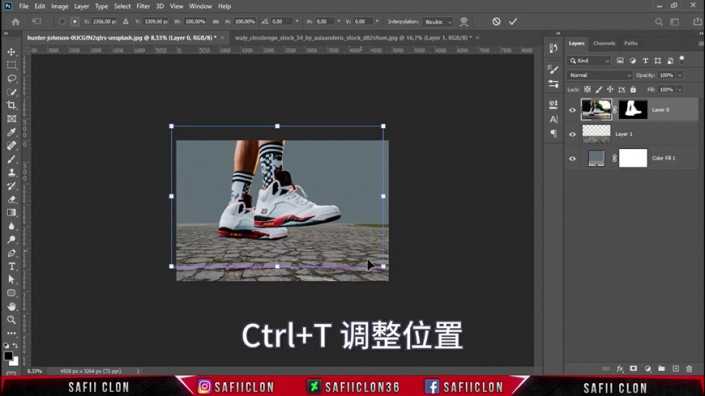Switch to second document tab

point(353,38)
